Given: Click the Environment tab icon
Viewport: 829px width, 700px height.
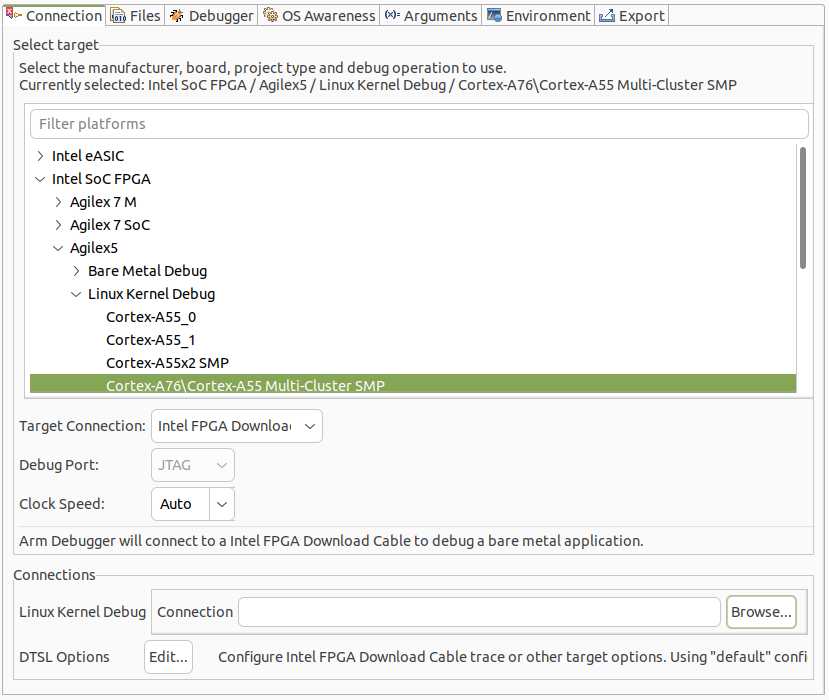Looking at the screenshot, I should click(494, 16).
